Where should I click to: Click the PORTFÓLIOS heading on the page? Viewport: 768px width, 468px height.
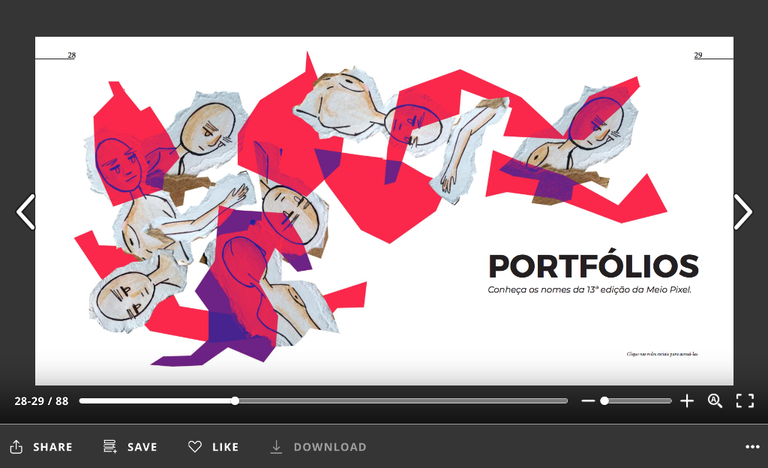593,266
